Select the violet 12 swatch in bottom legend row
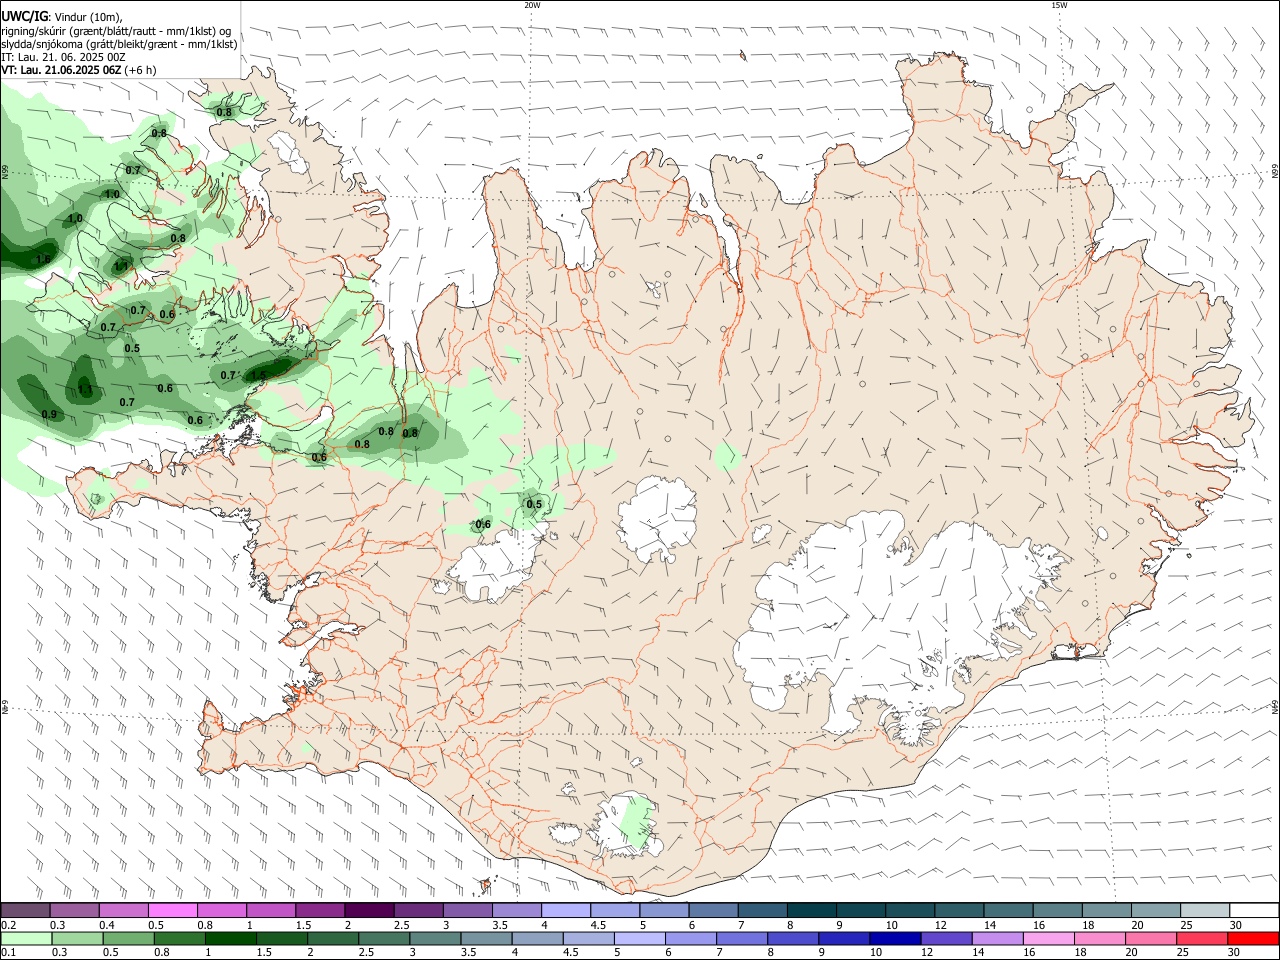The width and height of the screenshot is (1280, 960). 946,938
